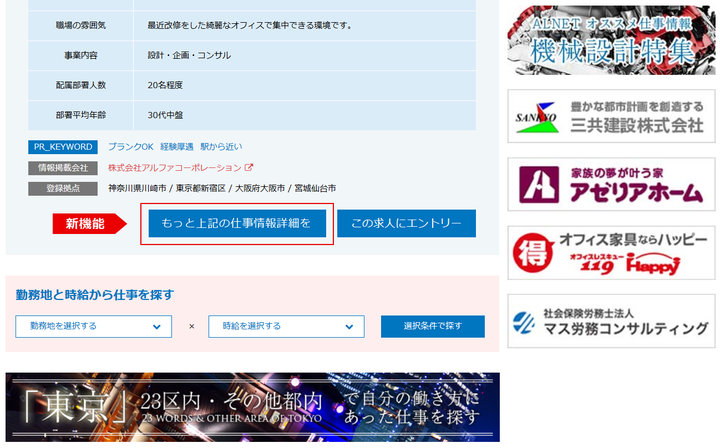Image resolution: width=720 pixels, height=448 pixels.
Task: Click the 事業内容 row label
Action: [x=81, y=56]
